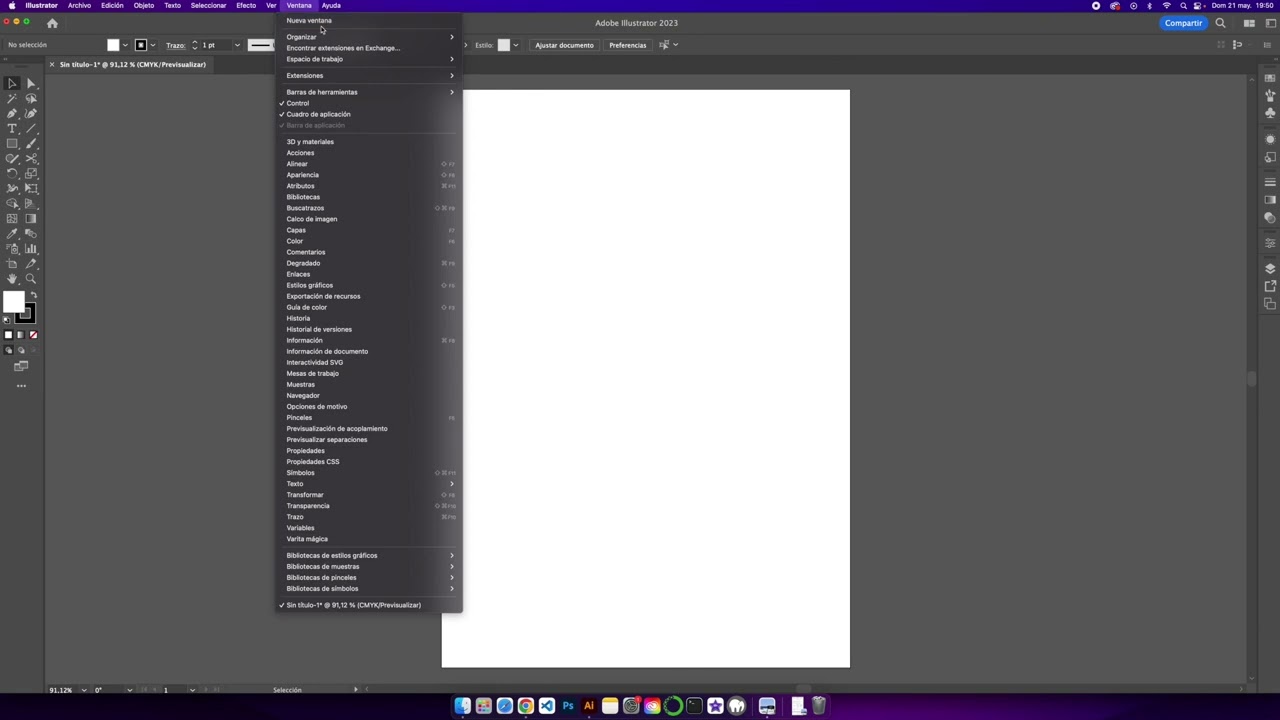Screen dimensions: 1280x720
Task: Open the Symbols panel club icon
Action: (x=1270, y=113)
